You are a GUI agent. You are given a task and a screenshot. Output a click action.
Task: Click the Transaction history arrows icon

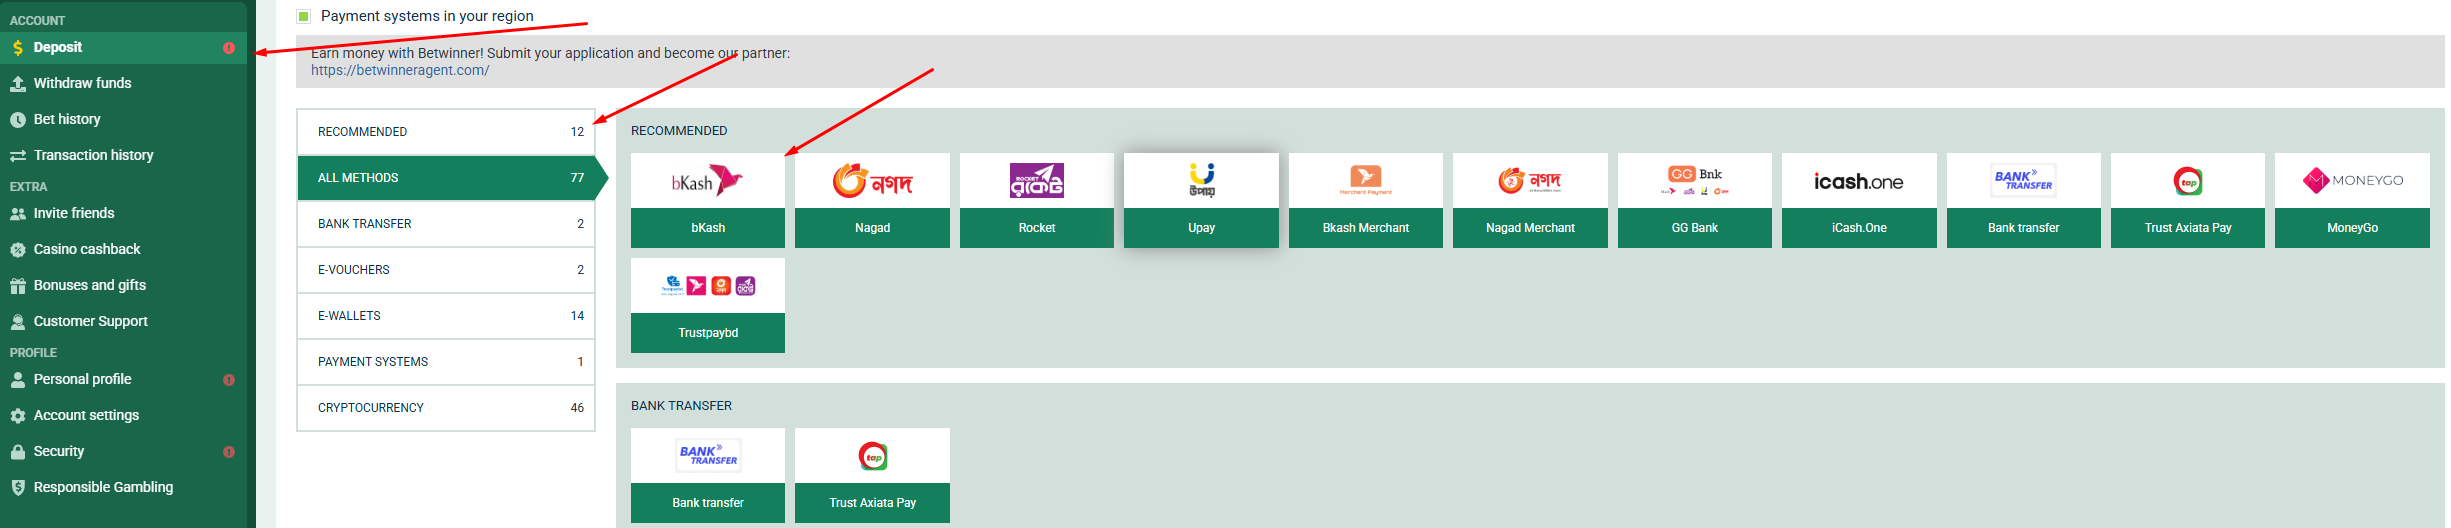[x=18, y=156]
